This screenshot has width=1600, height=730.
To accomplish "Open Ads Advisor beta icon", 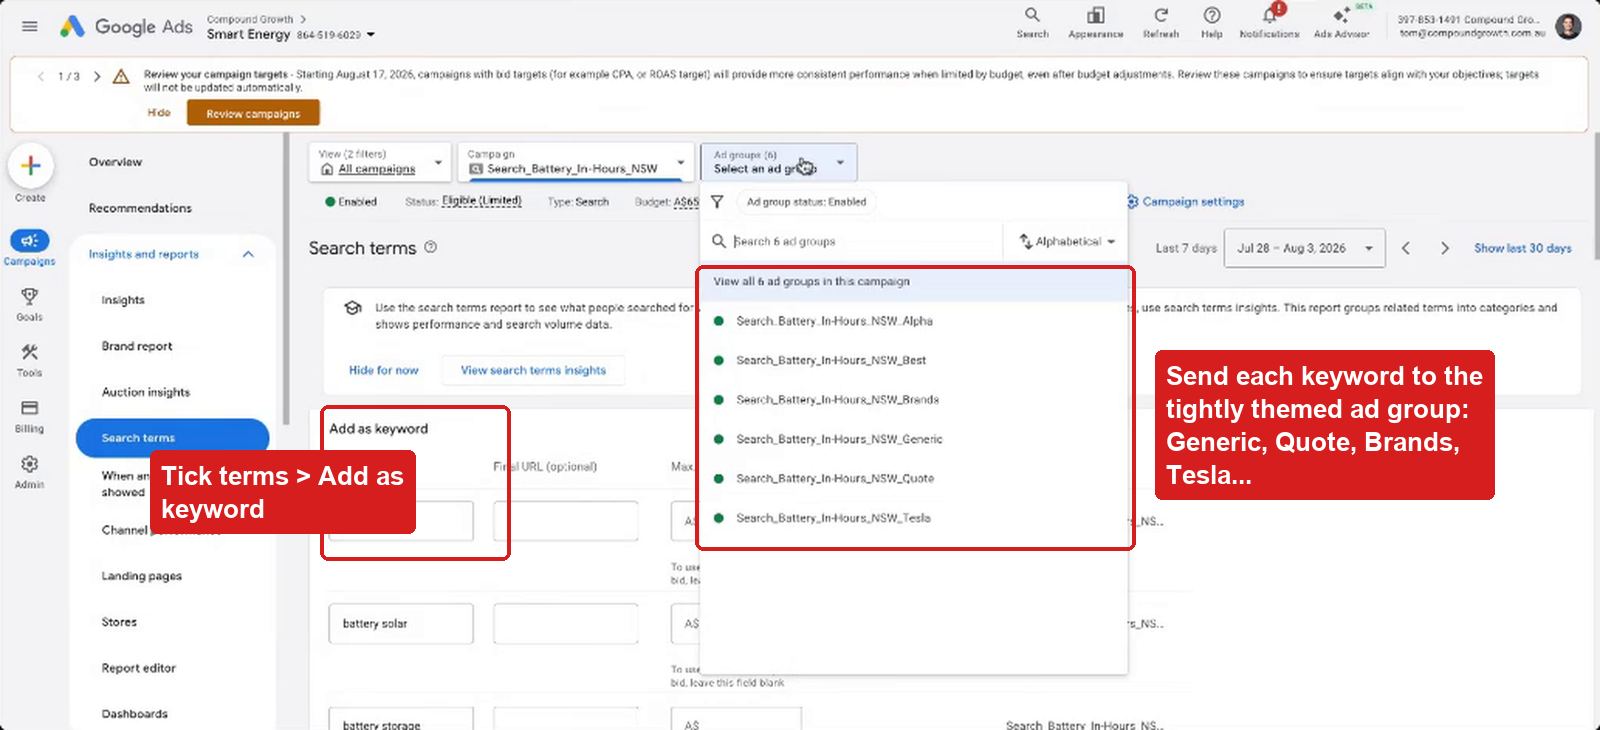I will tap(1341, 23).
